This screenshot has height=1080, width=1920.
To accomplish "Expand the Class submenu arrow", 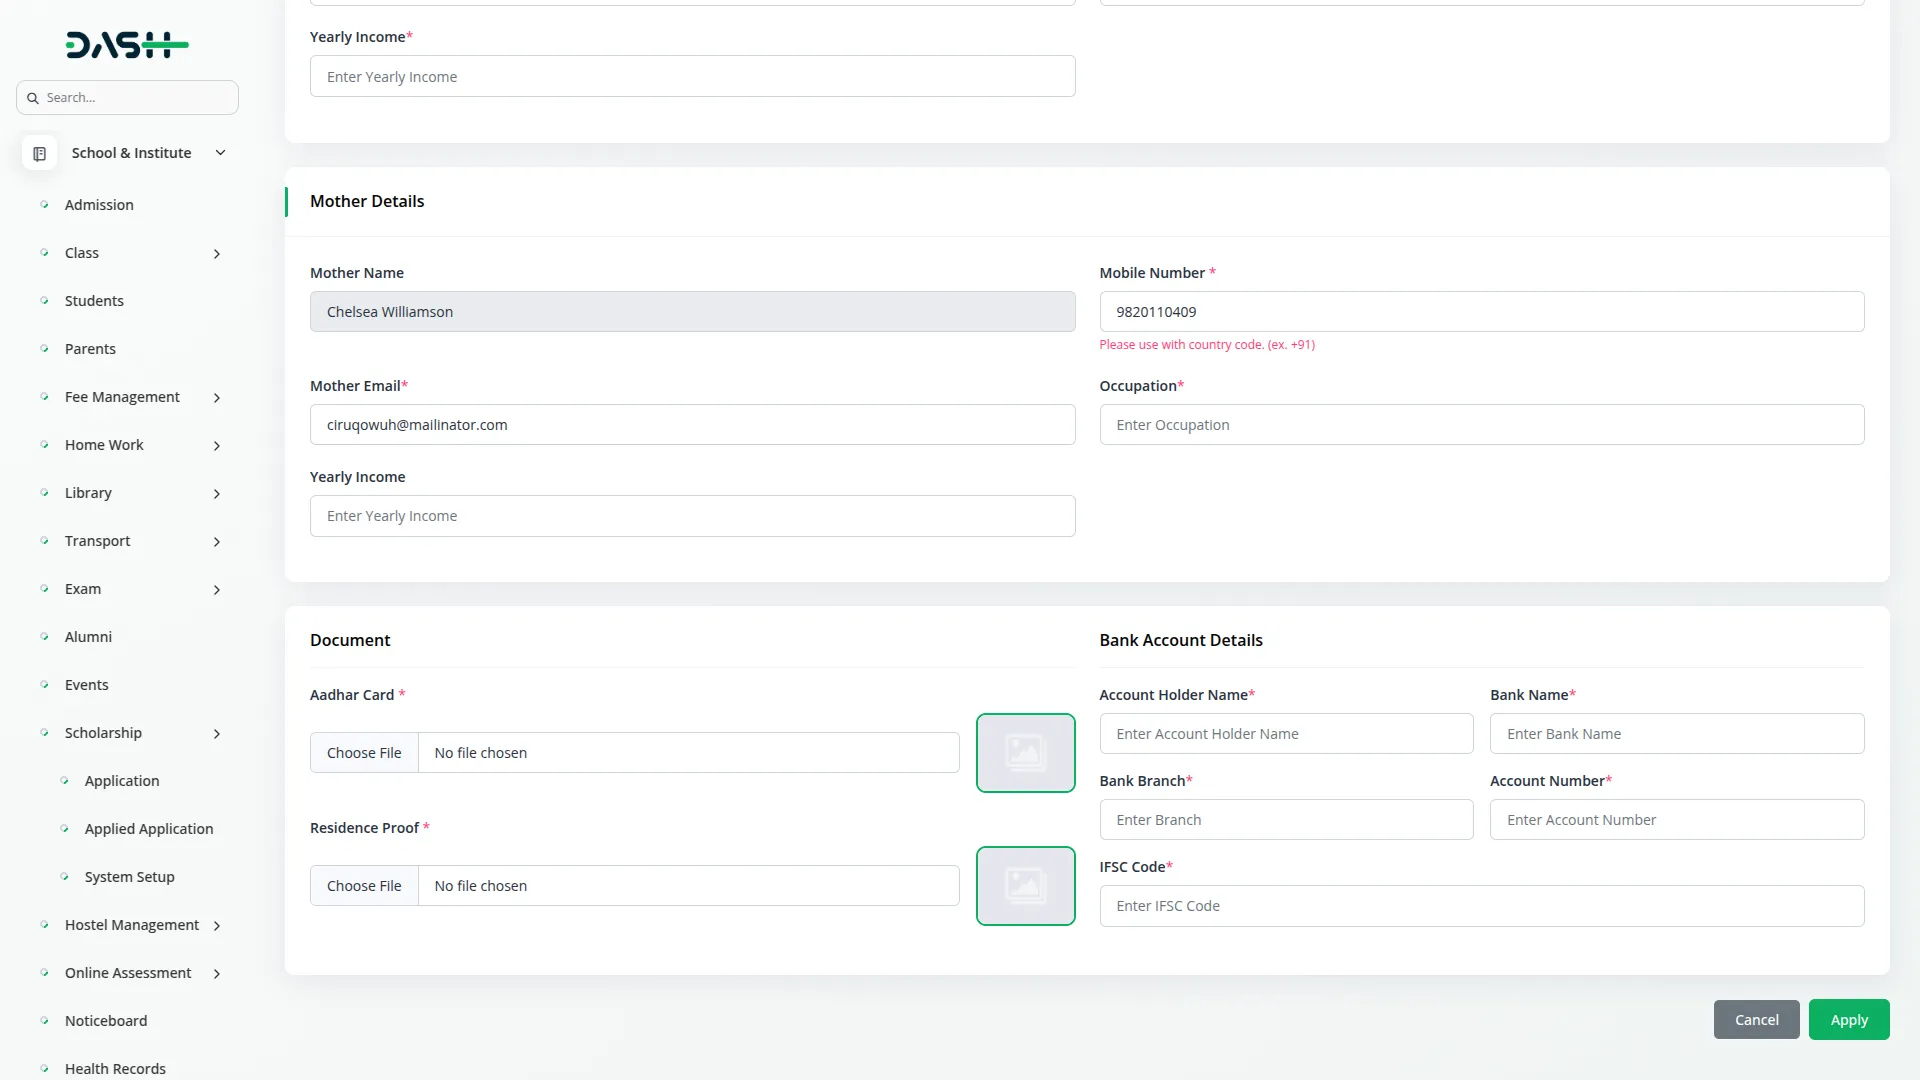I will click(217, 254).
